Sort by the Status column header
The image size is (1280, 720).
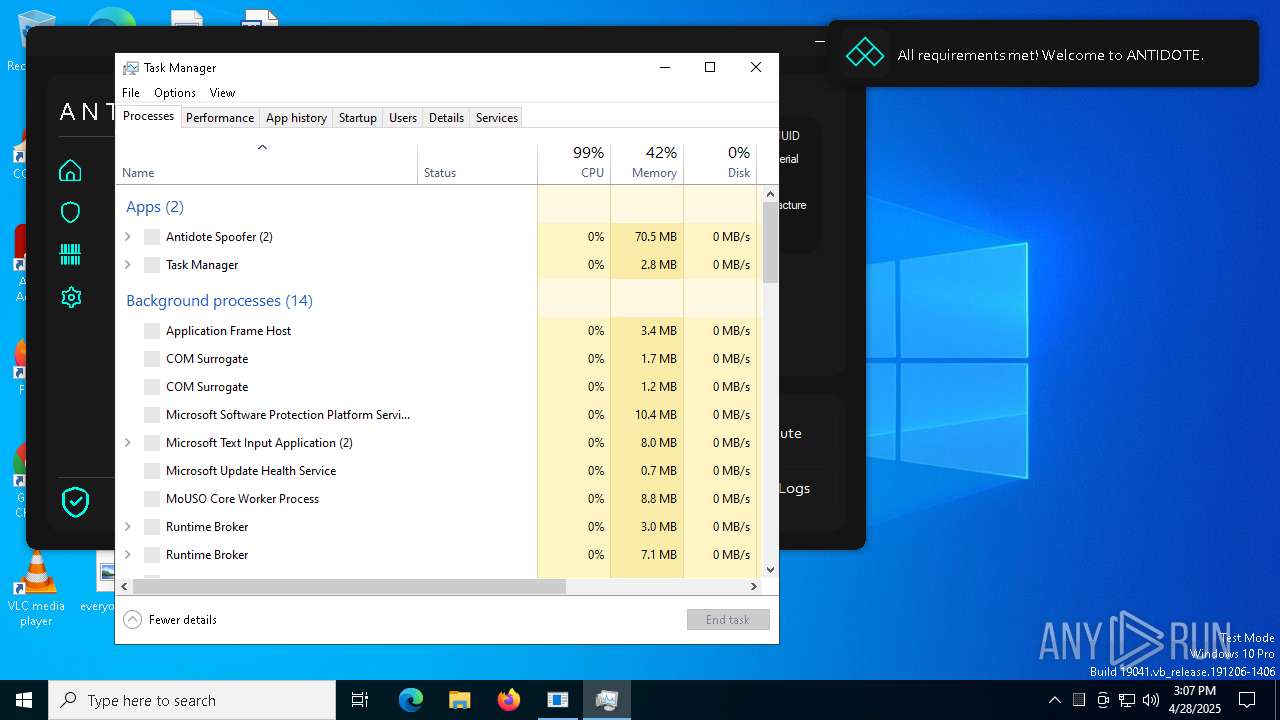[x=478, y=164]
